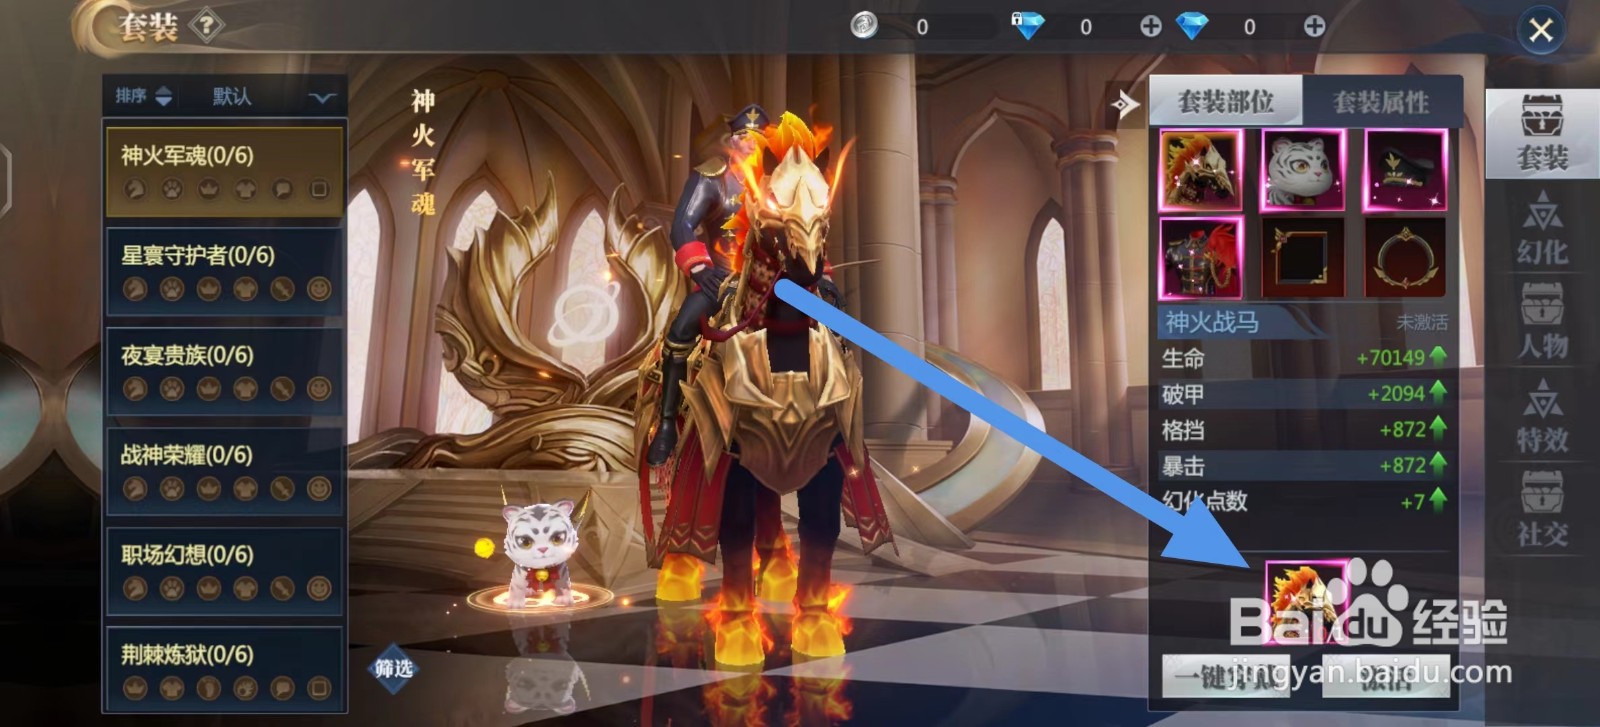Click the 未激活 status label
The image size is (1600, 727).
click(1421, 322)
